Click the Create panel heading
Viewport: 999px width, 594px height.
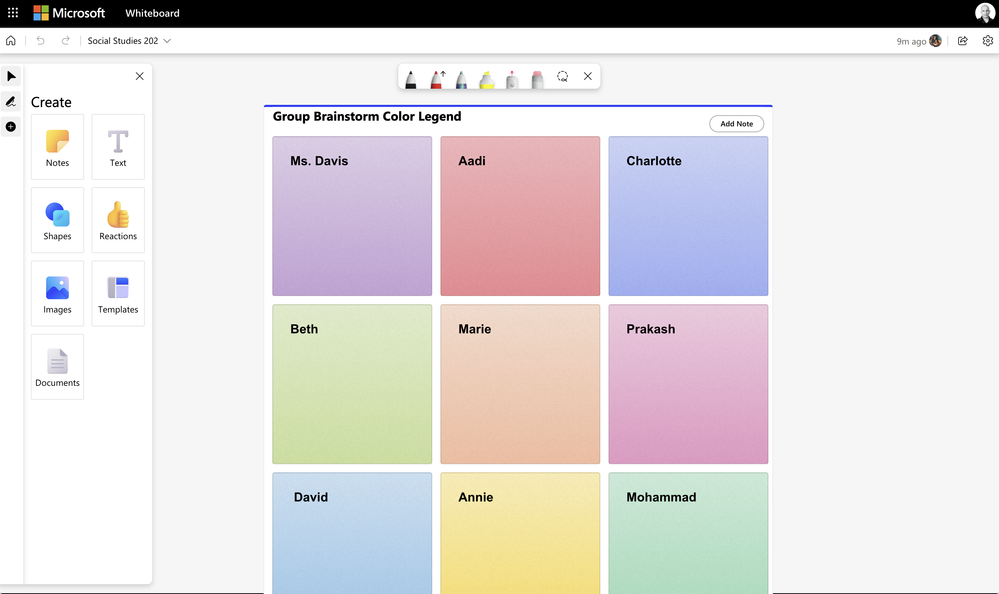[51, 102]
